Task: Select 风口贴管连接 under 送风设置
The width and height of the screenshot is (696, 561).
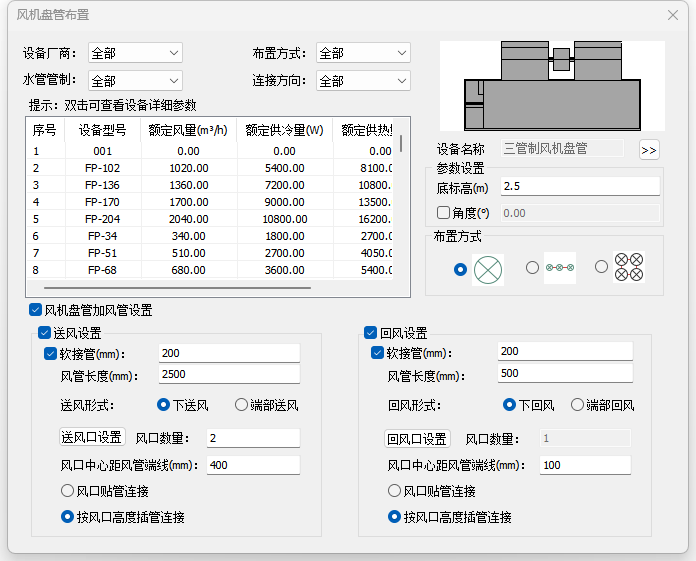Action: point(68,491)
